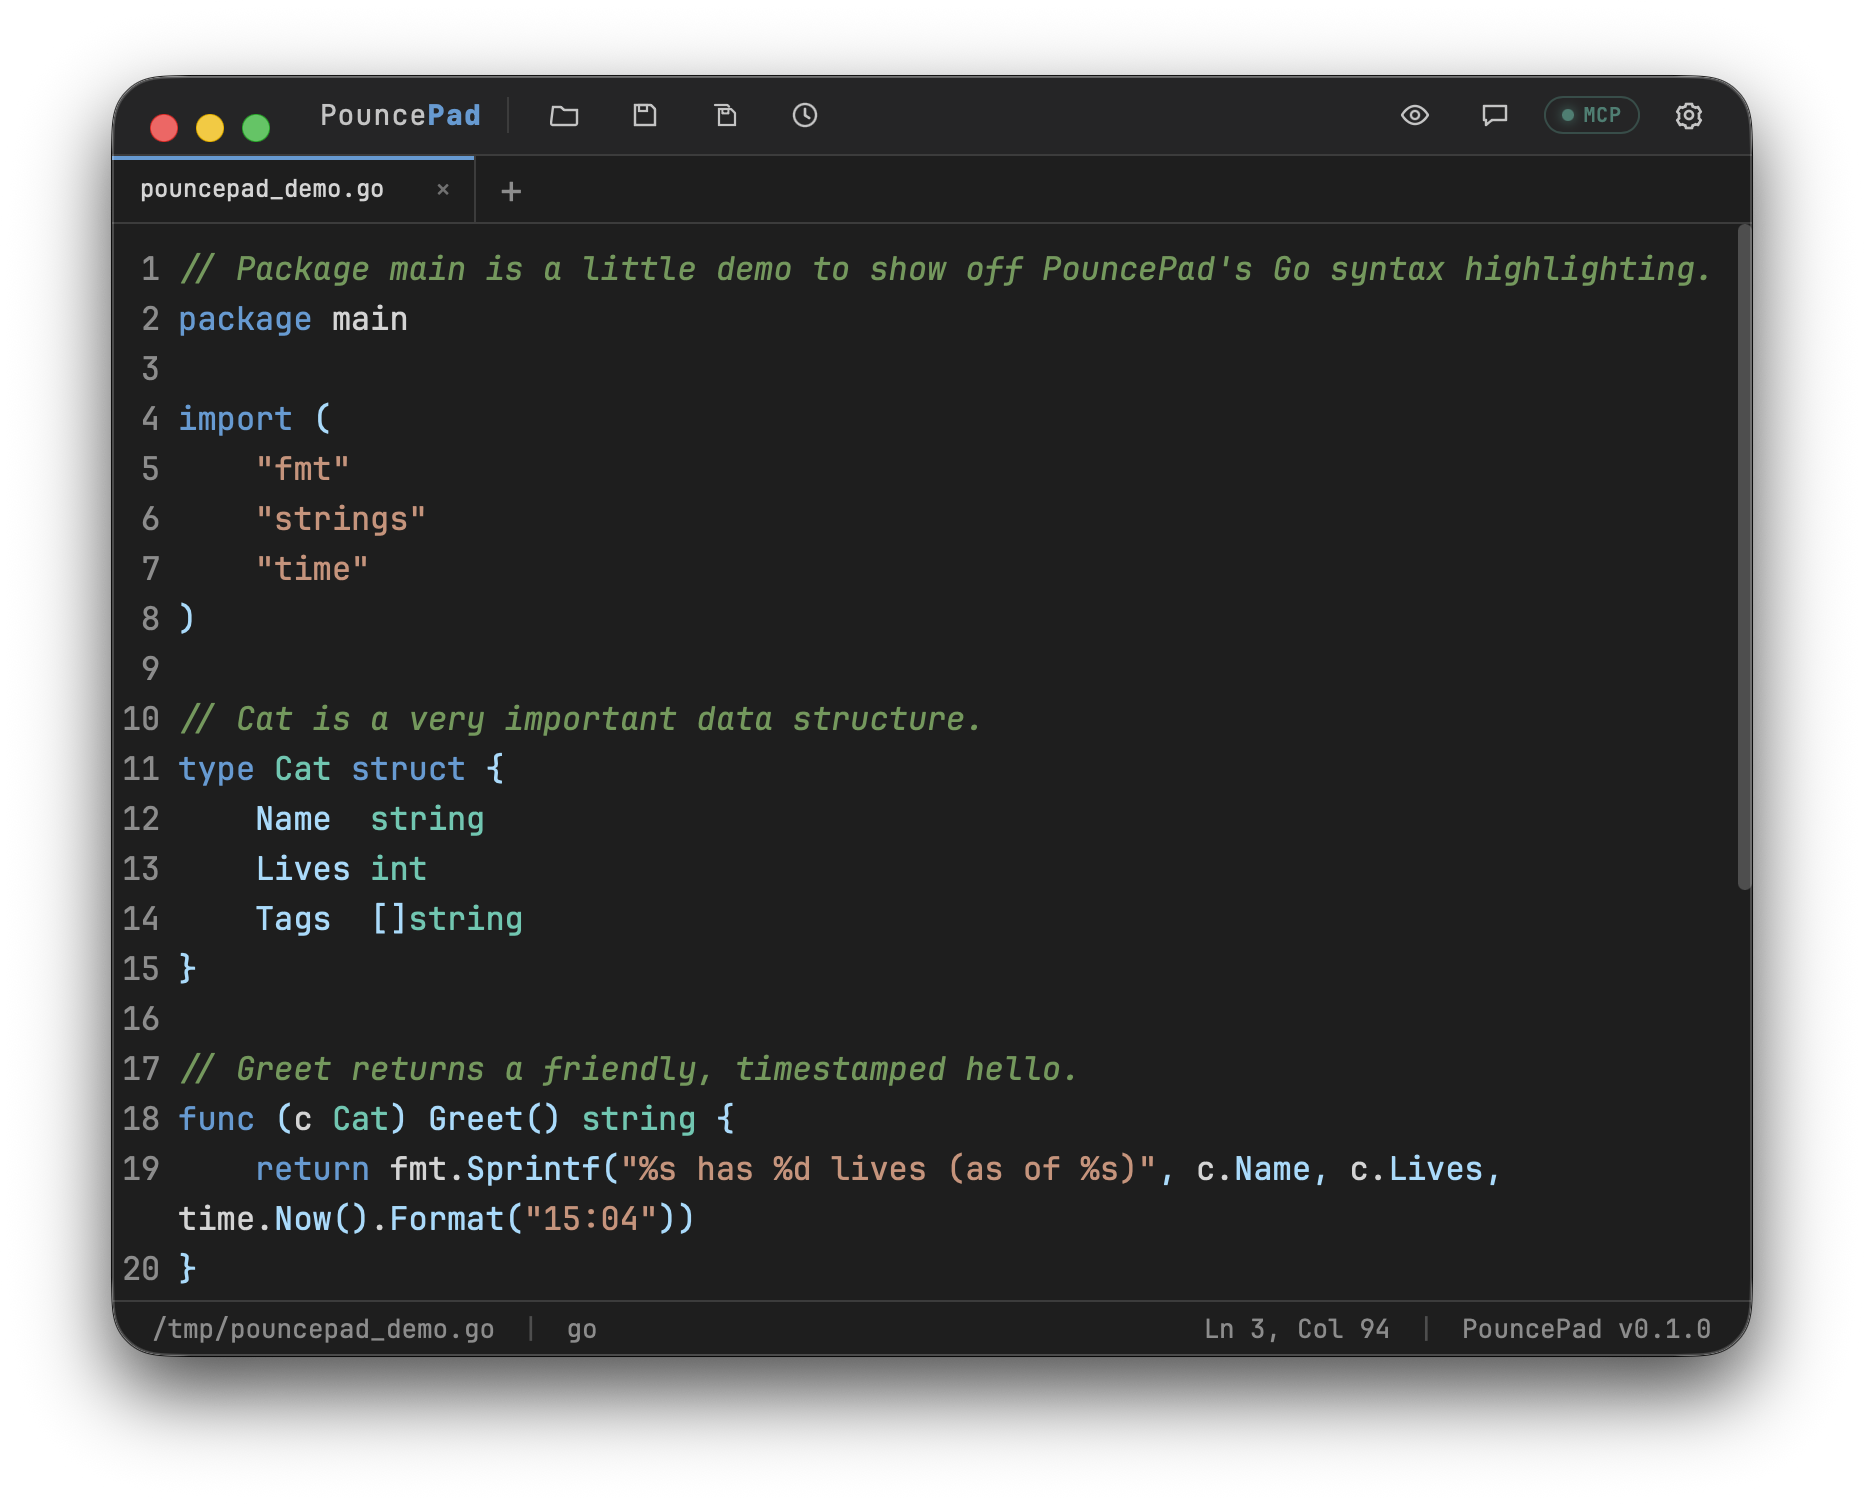This screenshot has height=1504, width=1864.
Task: Click the Tags field on line 14
Action: [293, 920]
